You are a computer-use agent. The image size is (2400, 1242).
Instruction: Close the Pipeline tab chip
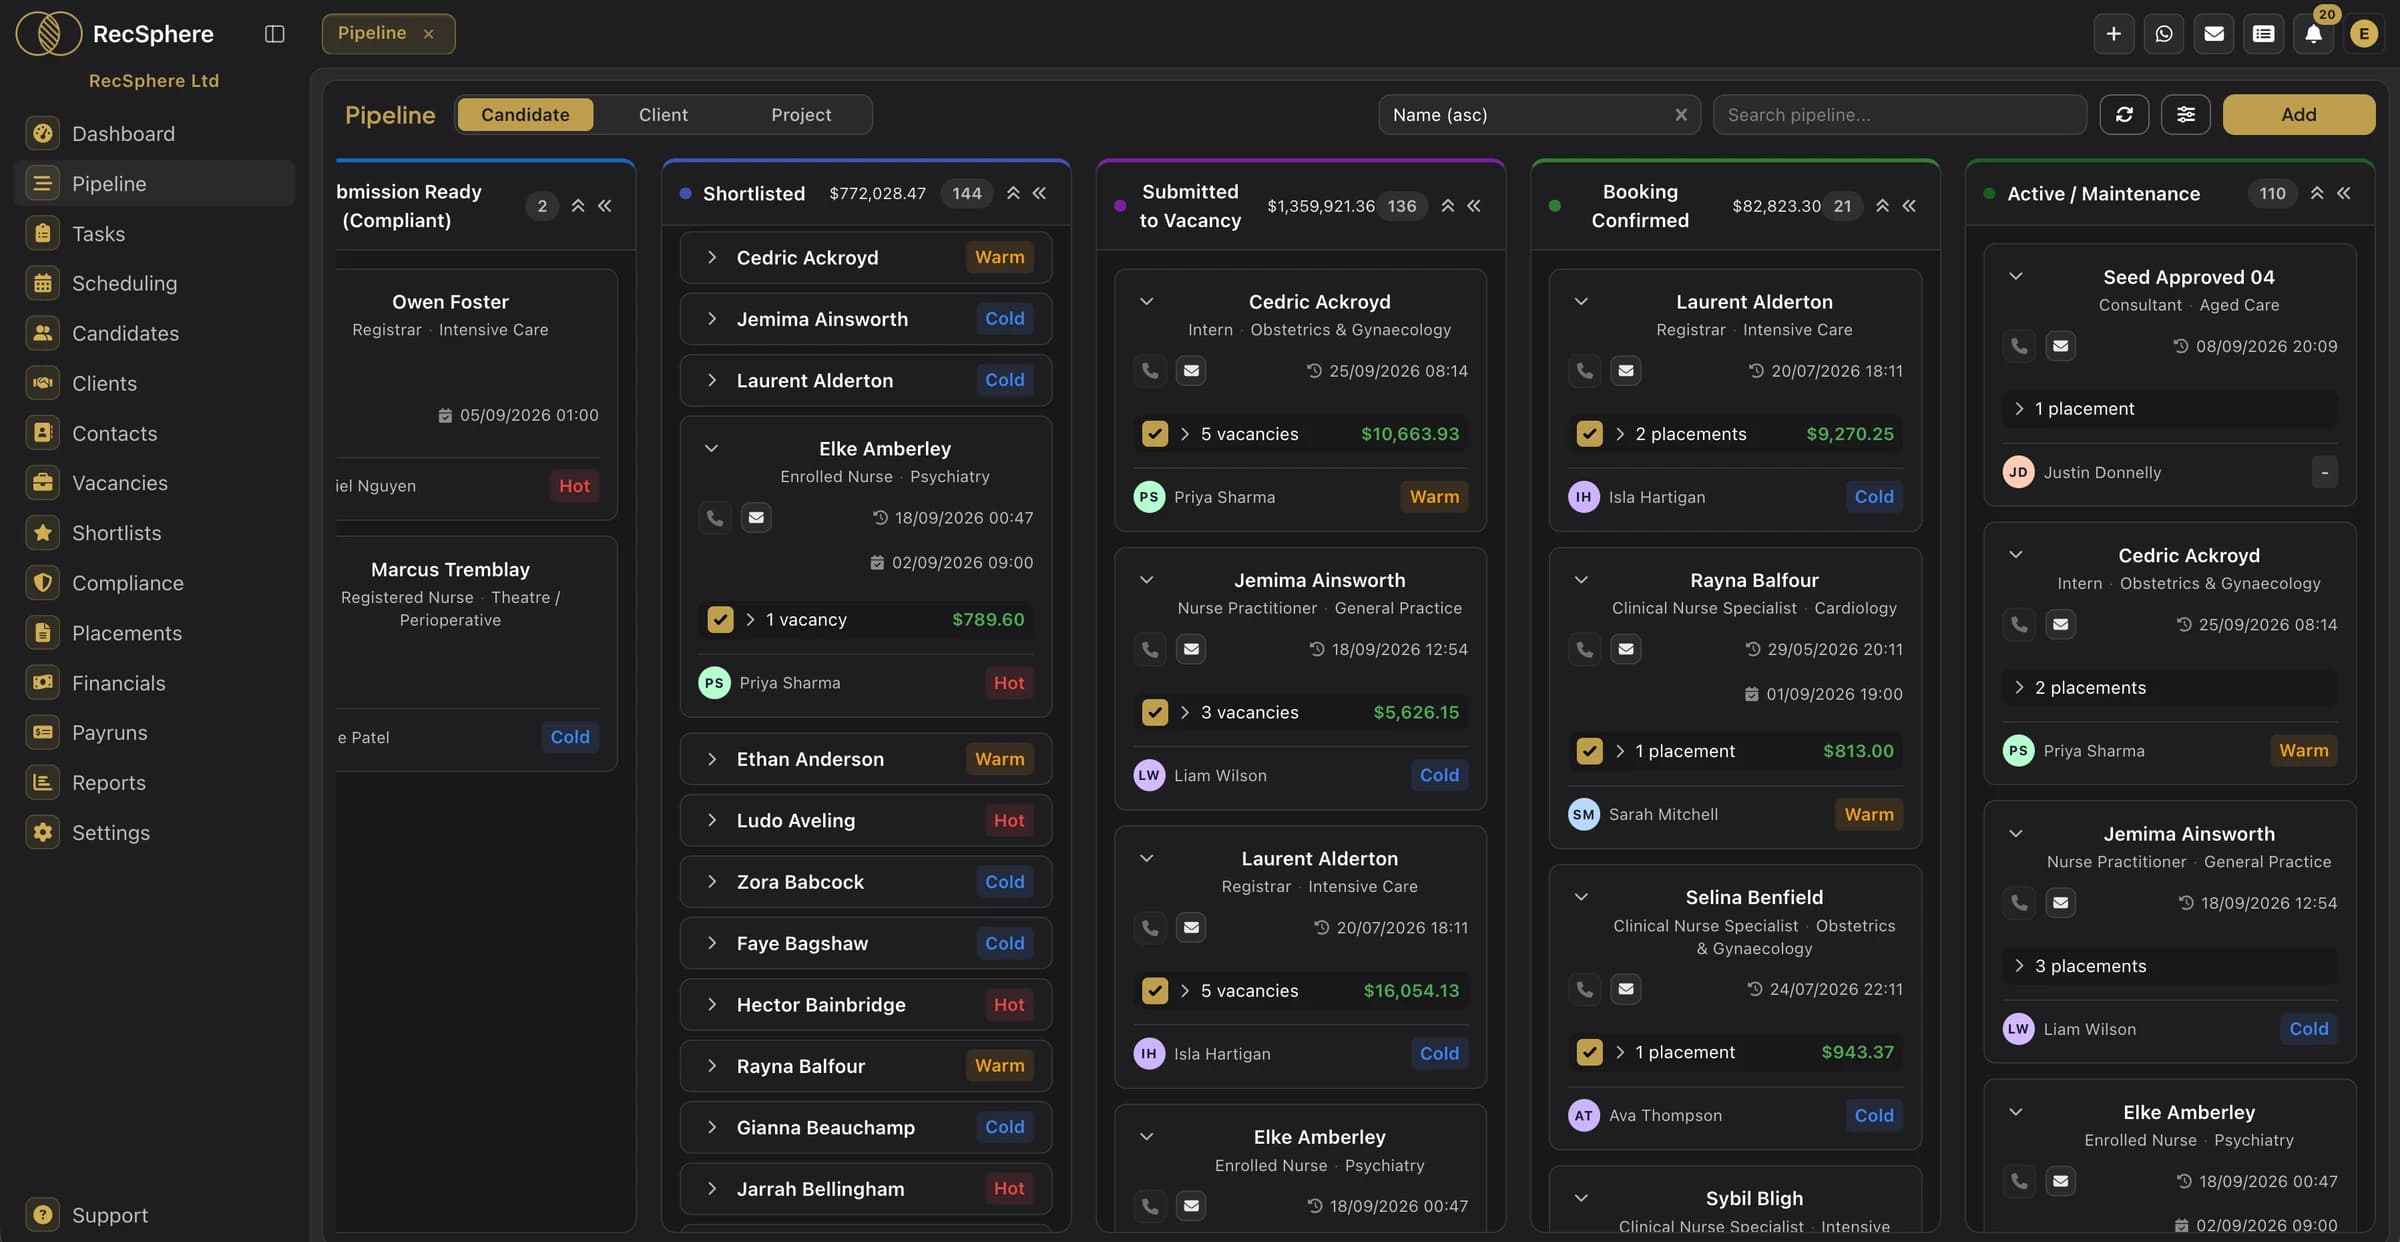pyautogui.click(x=429, y=34)
